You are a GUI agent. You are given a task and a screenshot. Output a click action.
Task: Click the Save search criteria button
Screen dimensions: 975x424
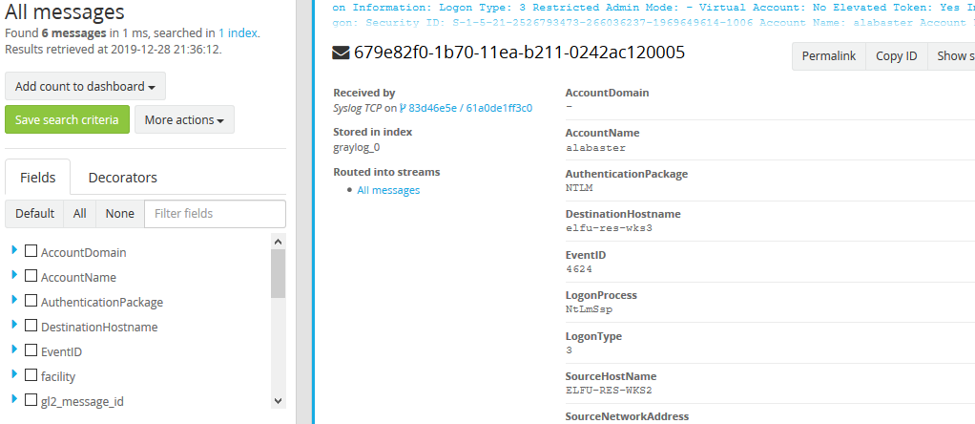coord(67,120)
